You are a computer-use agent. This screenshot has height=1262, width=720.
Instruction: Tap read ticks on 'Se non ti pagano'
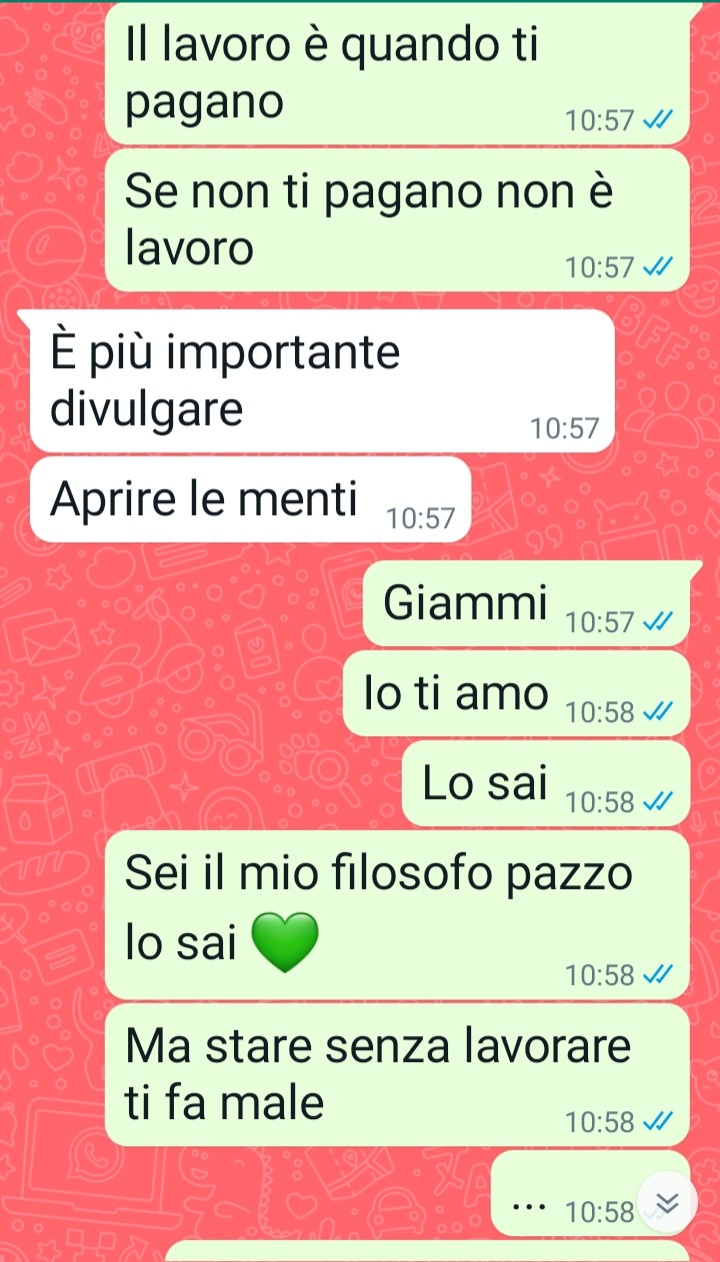click(x=657, y=268)
